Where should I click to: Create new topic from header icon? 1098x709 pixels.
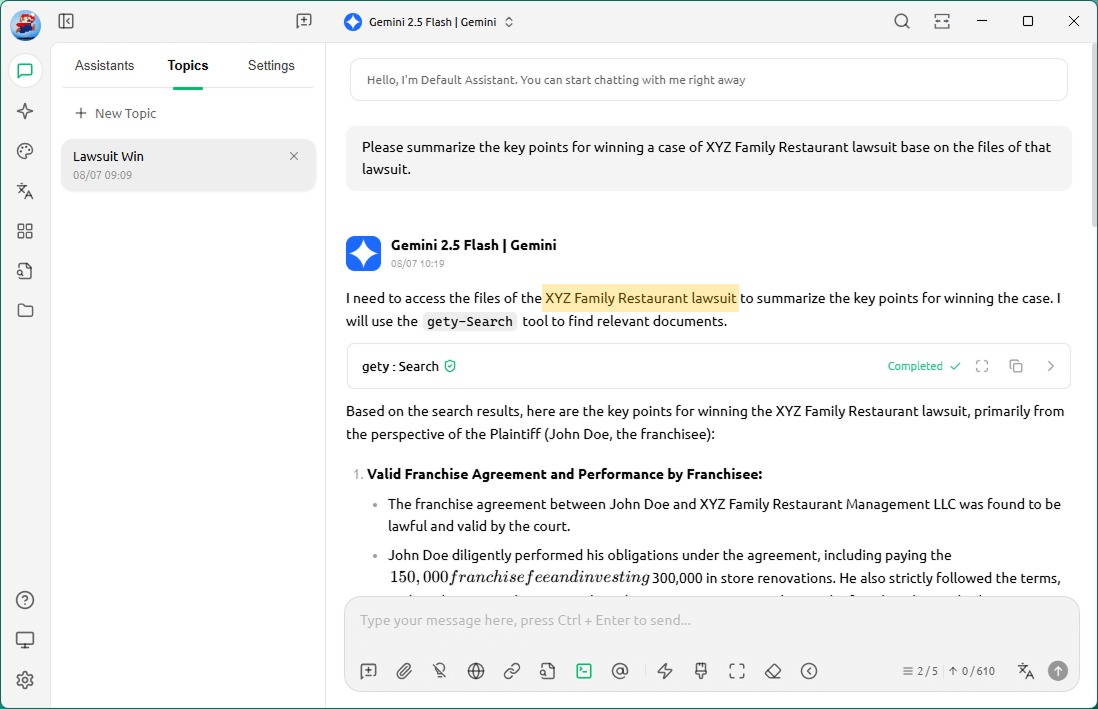pos(304,21)
